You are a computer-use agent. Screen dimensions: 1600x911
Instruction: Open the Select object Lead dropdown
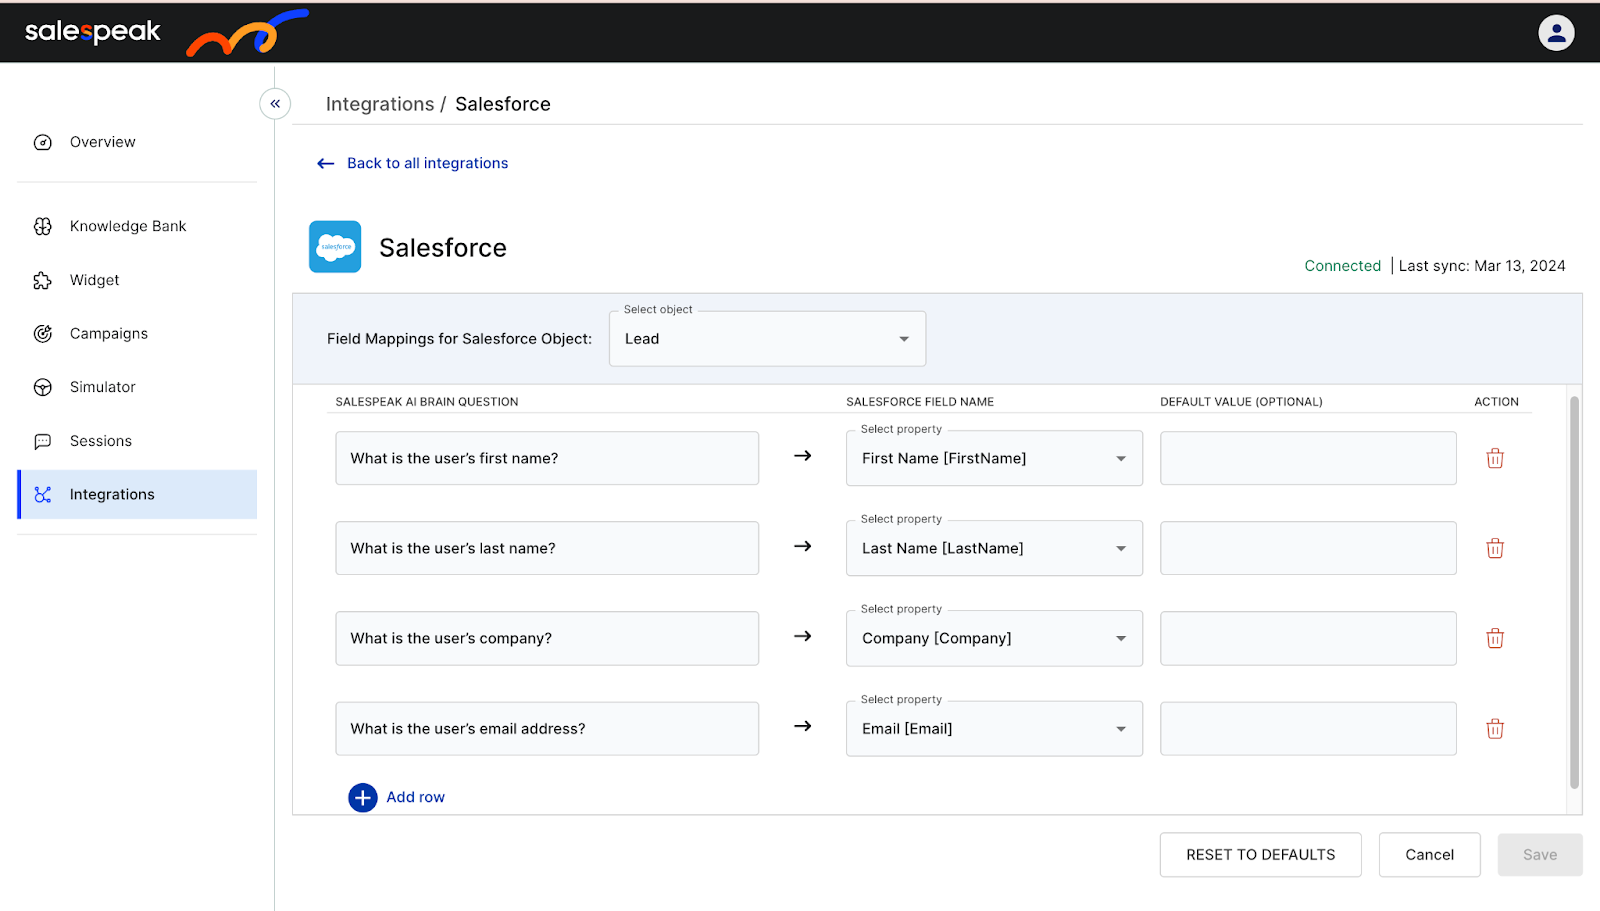767,339
